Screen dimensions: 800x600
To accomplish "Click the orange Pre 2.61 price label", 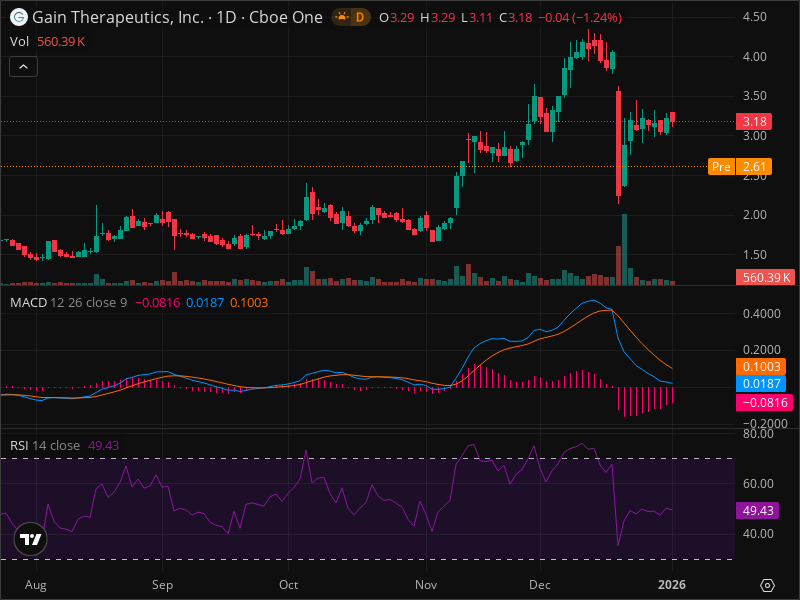I will point(740,166).
